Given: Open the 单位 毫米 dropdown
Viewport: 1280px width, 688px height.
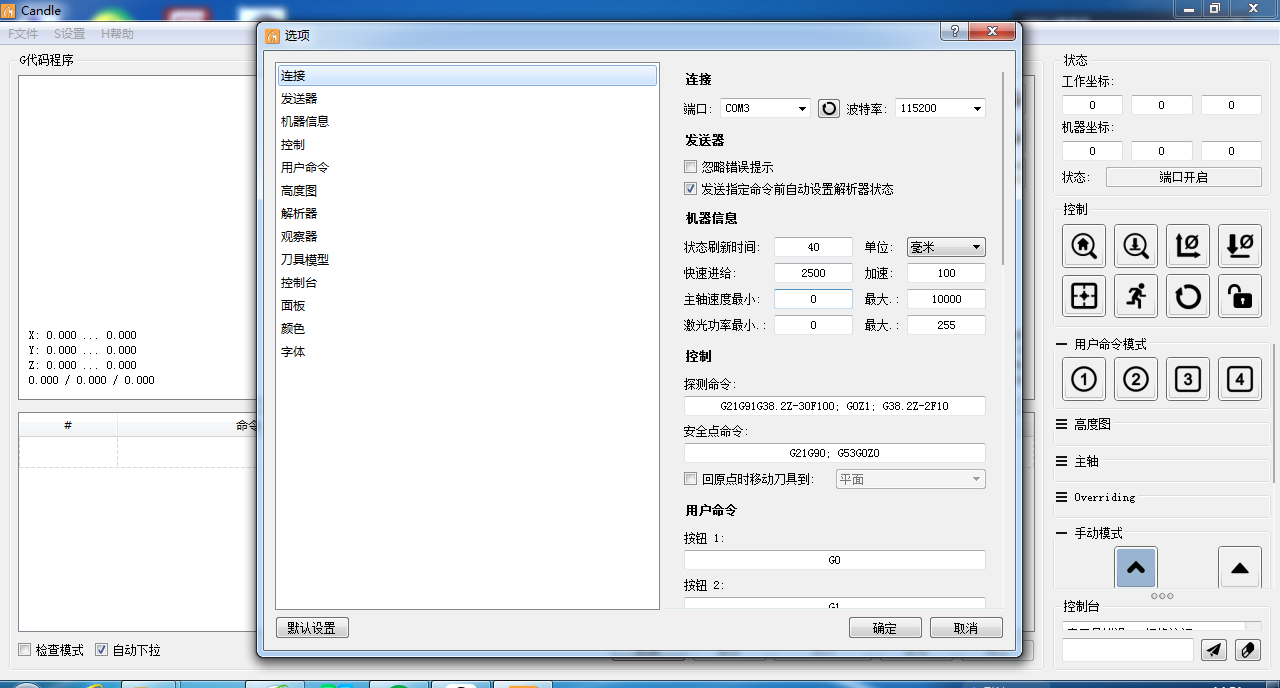Looking at the screenshot, I should click(946, 247).
